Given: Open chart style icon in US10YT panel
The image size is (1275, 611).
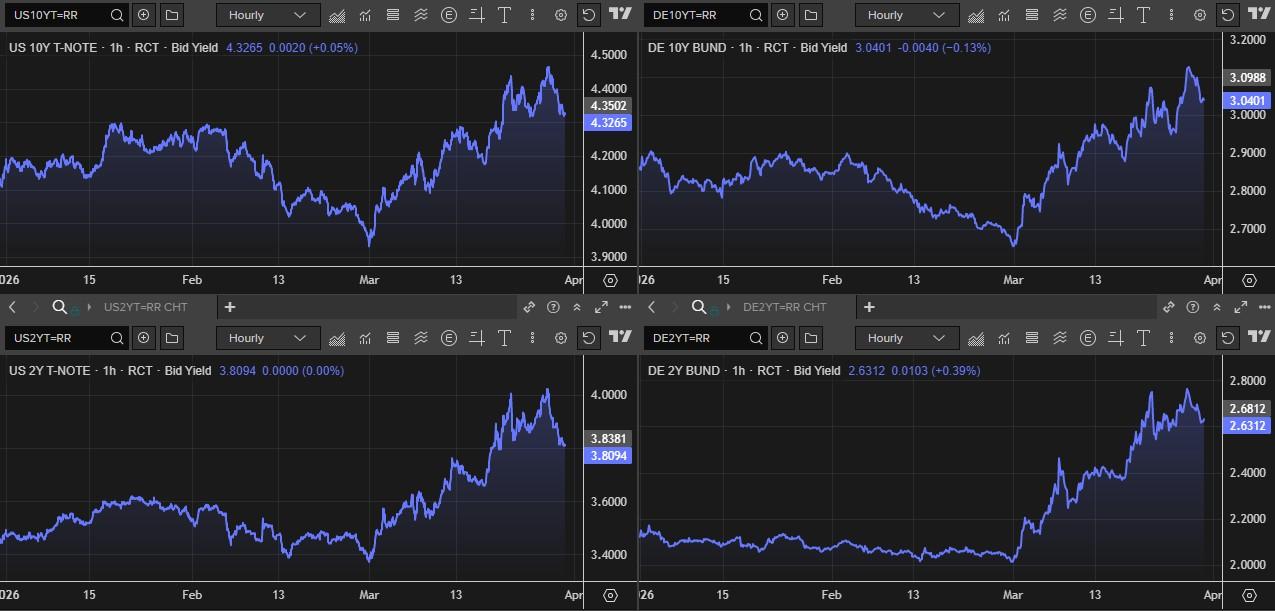Looking at the screenshot, I should click(337, 15).
